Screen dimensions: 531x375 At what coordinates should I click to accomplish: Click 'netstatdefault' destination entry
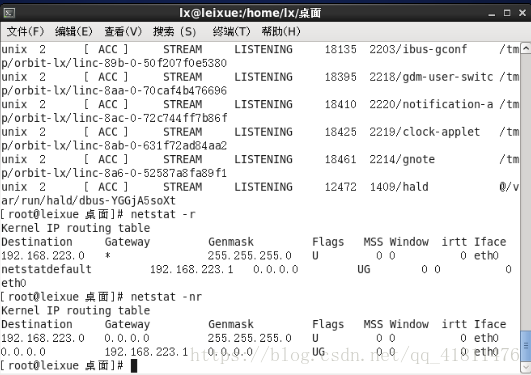coord(46,269)
